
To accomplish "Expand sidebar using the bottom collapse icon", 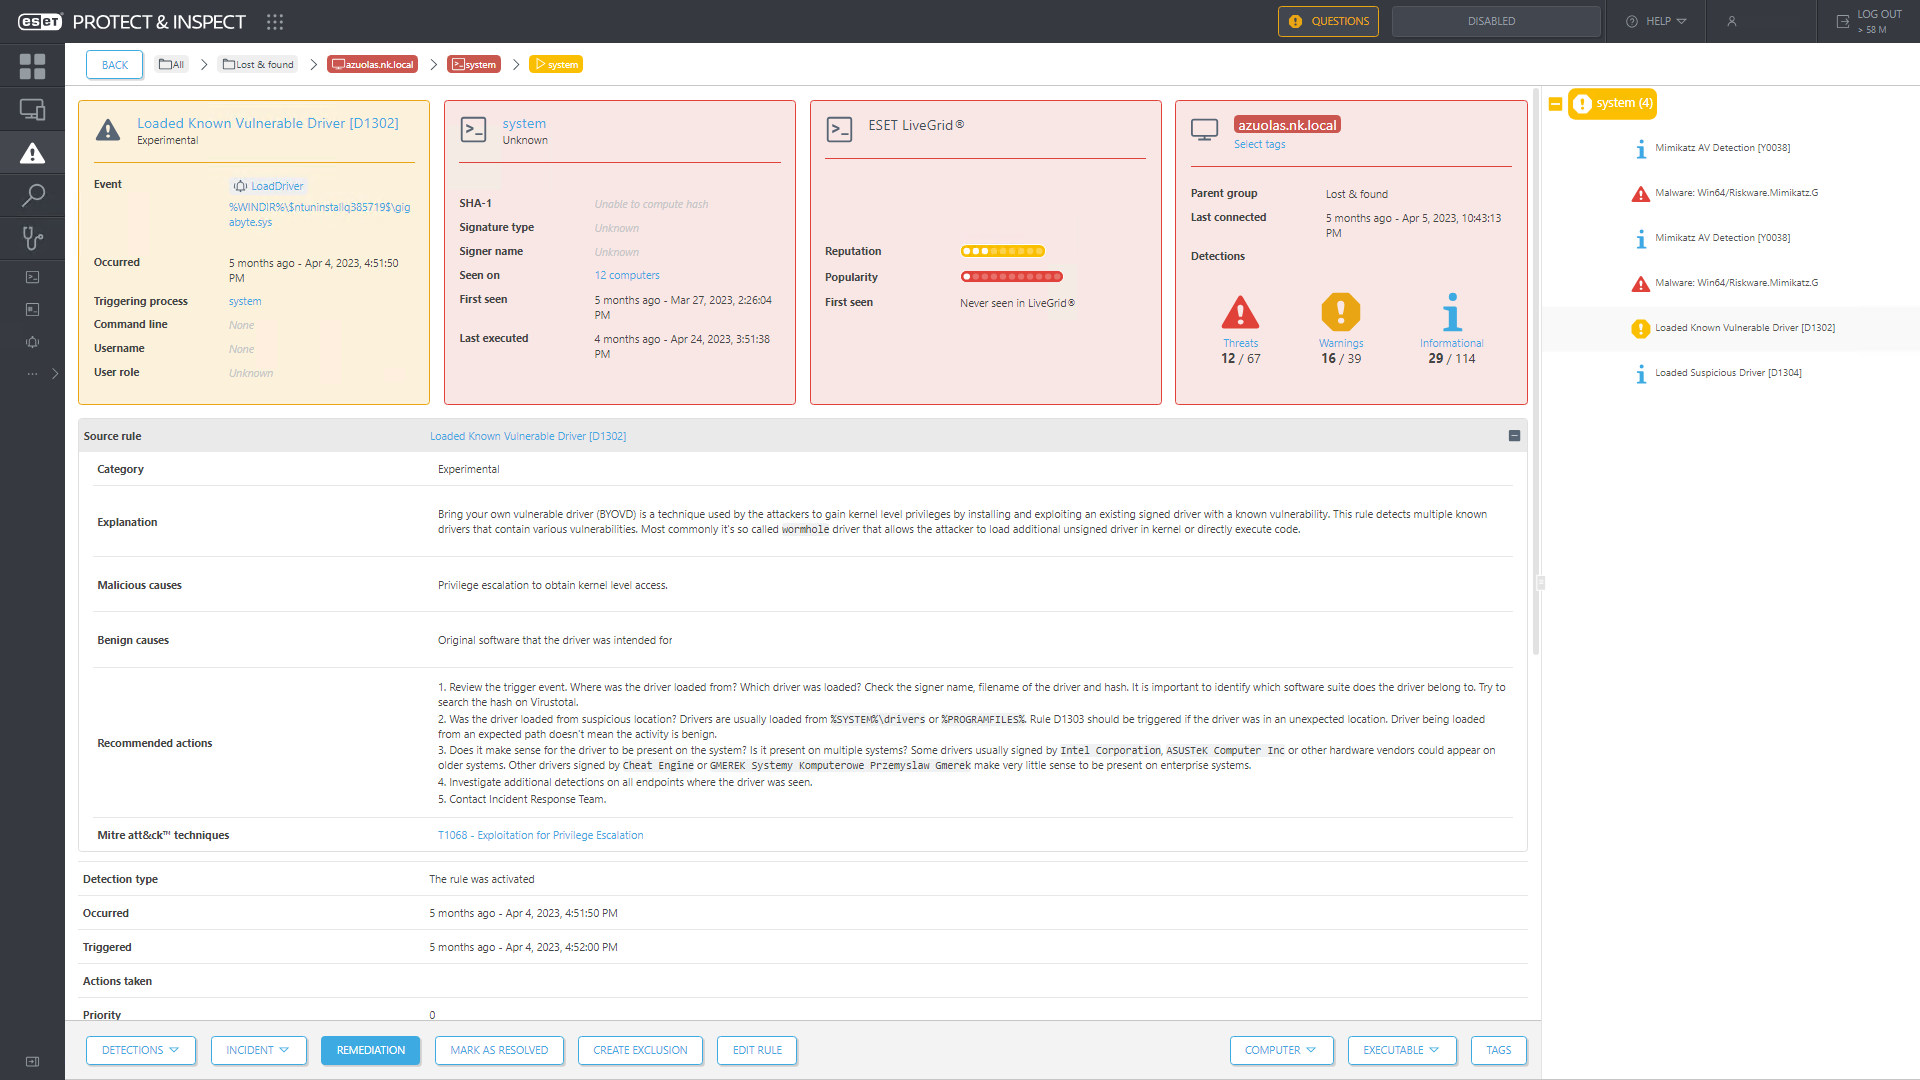I will click(32, 1061).
